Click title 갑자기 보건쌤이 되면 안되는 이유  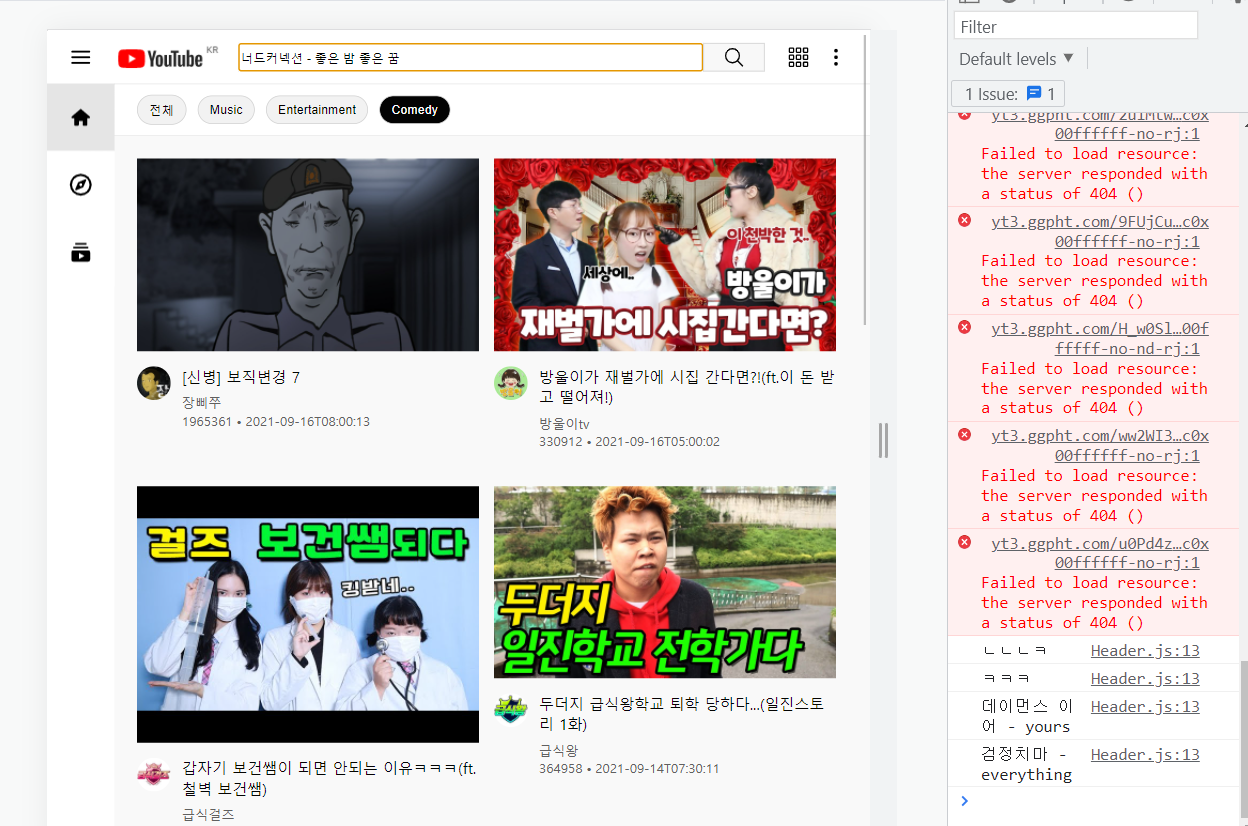(x=329, y=778)
